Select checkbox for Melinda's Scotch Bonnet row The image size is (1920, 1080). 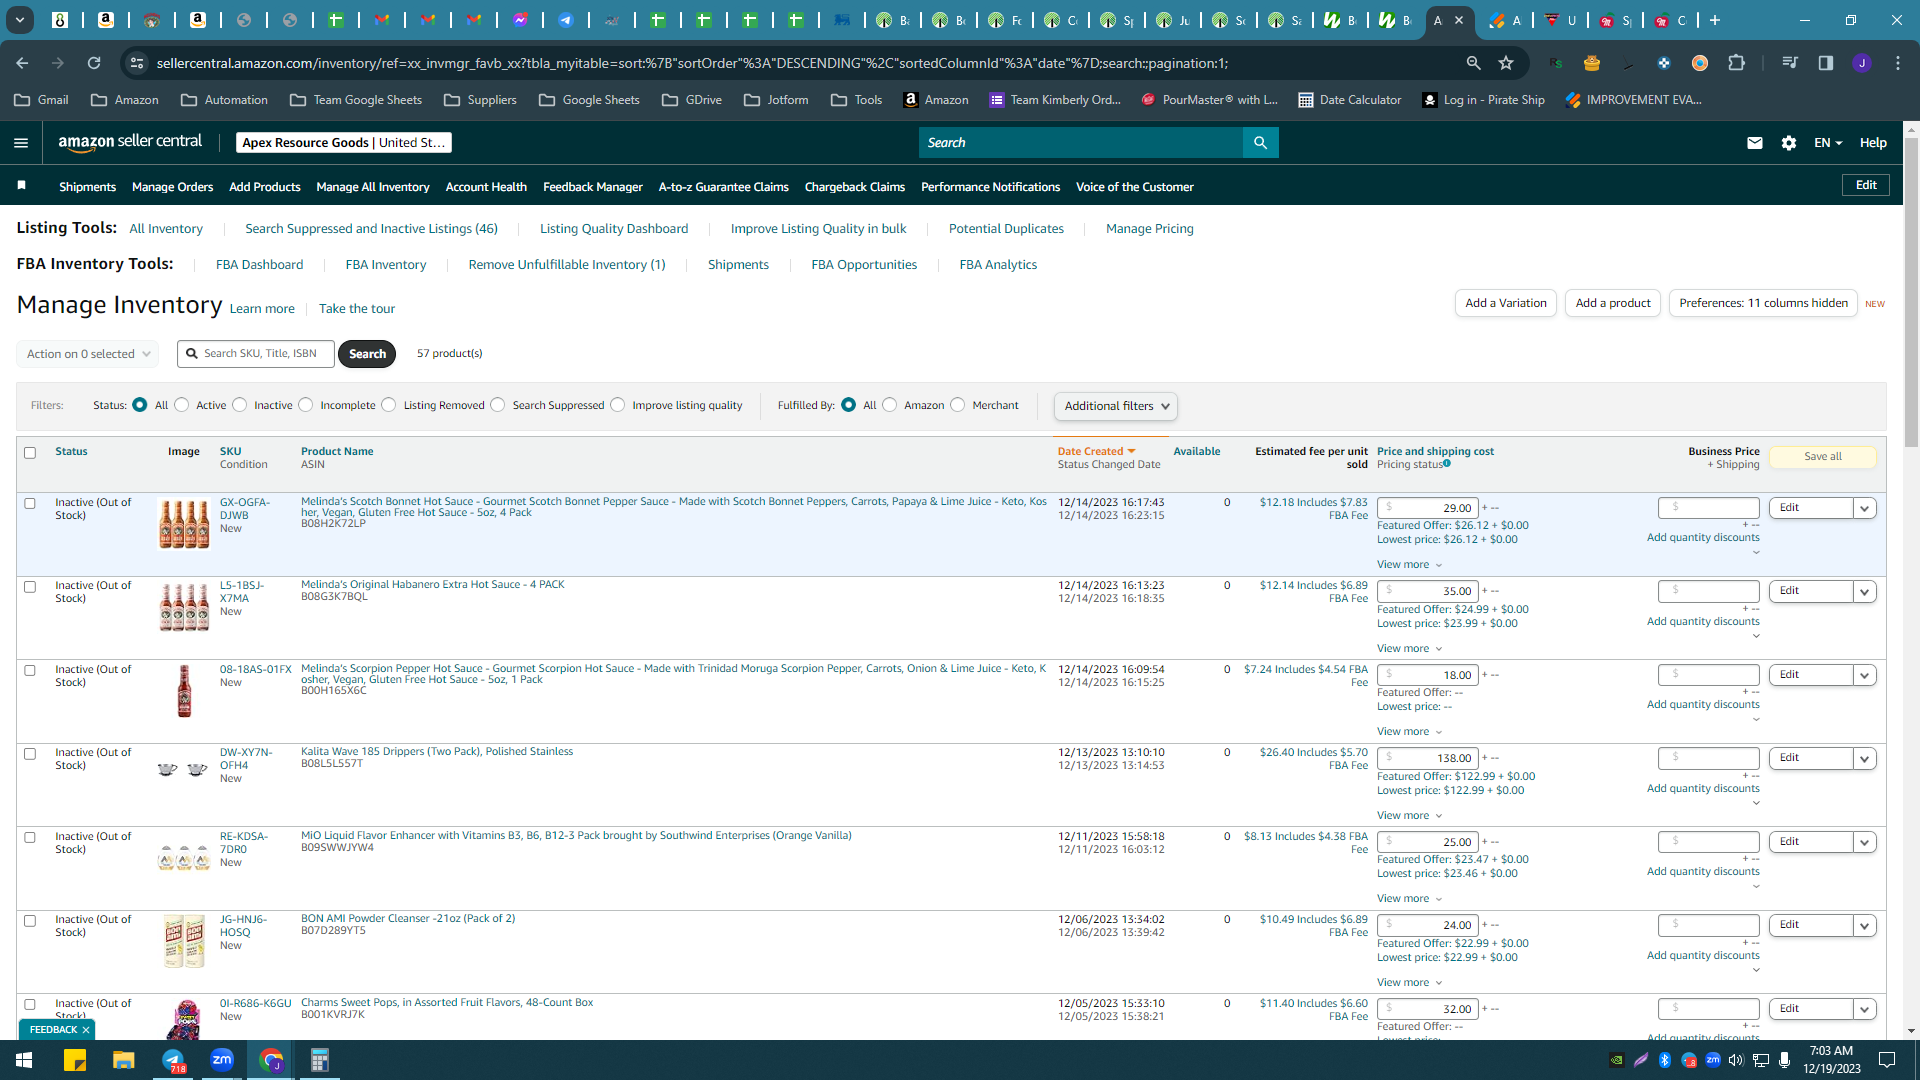click(x=30, y=504)
